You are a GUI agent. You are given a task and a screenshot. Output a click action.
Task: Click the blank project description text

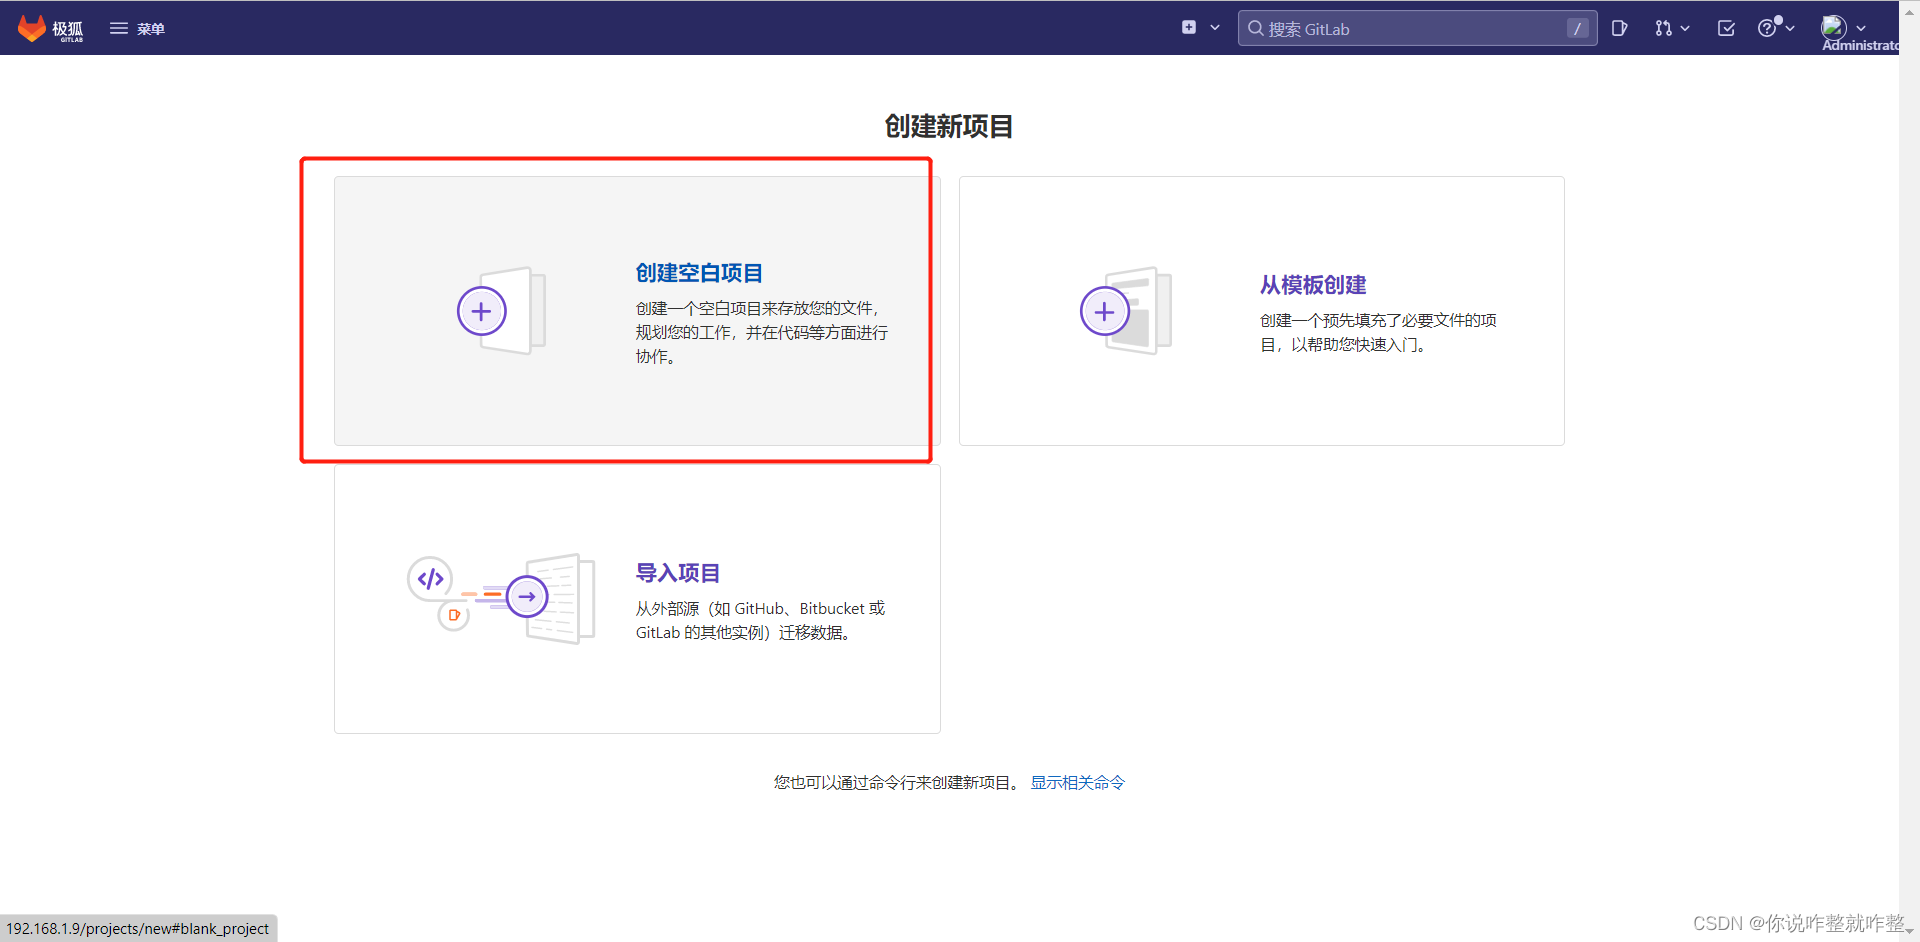tap(761, 332)
